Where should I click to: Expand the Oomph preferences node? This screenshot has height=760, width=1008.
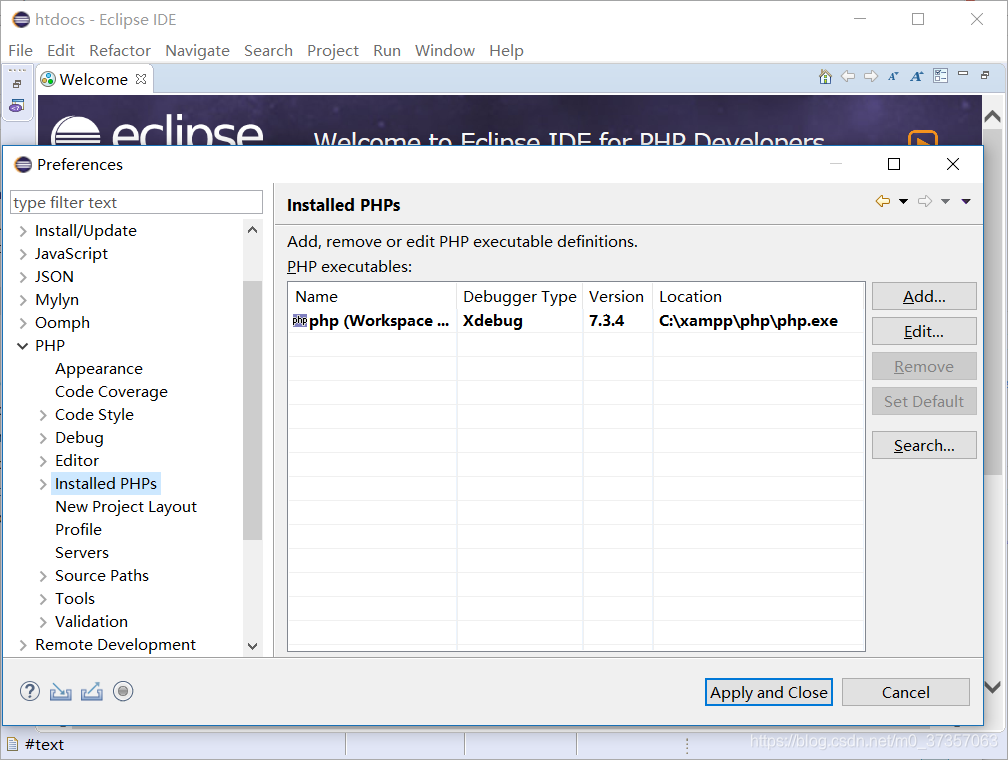[23, 323]
